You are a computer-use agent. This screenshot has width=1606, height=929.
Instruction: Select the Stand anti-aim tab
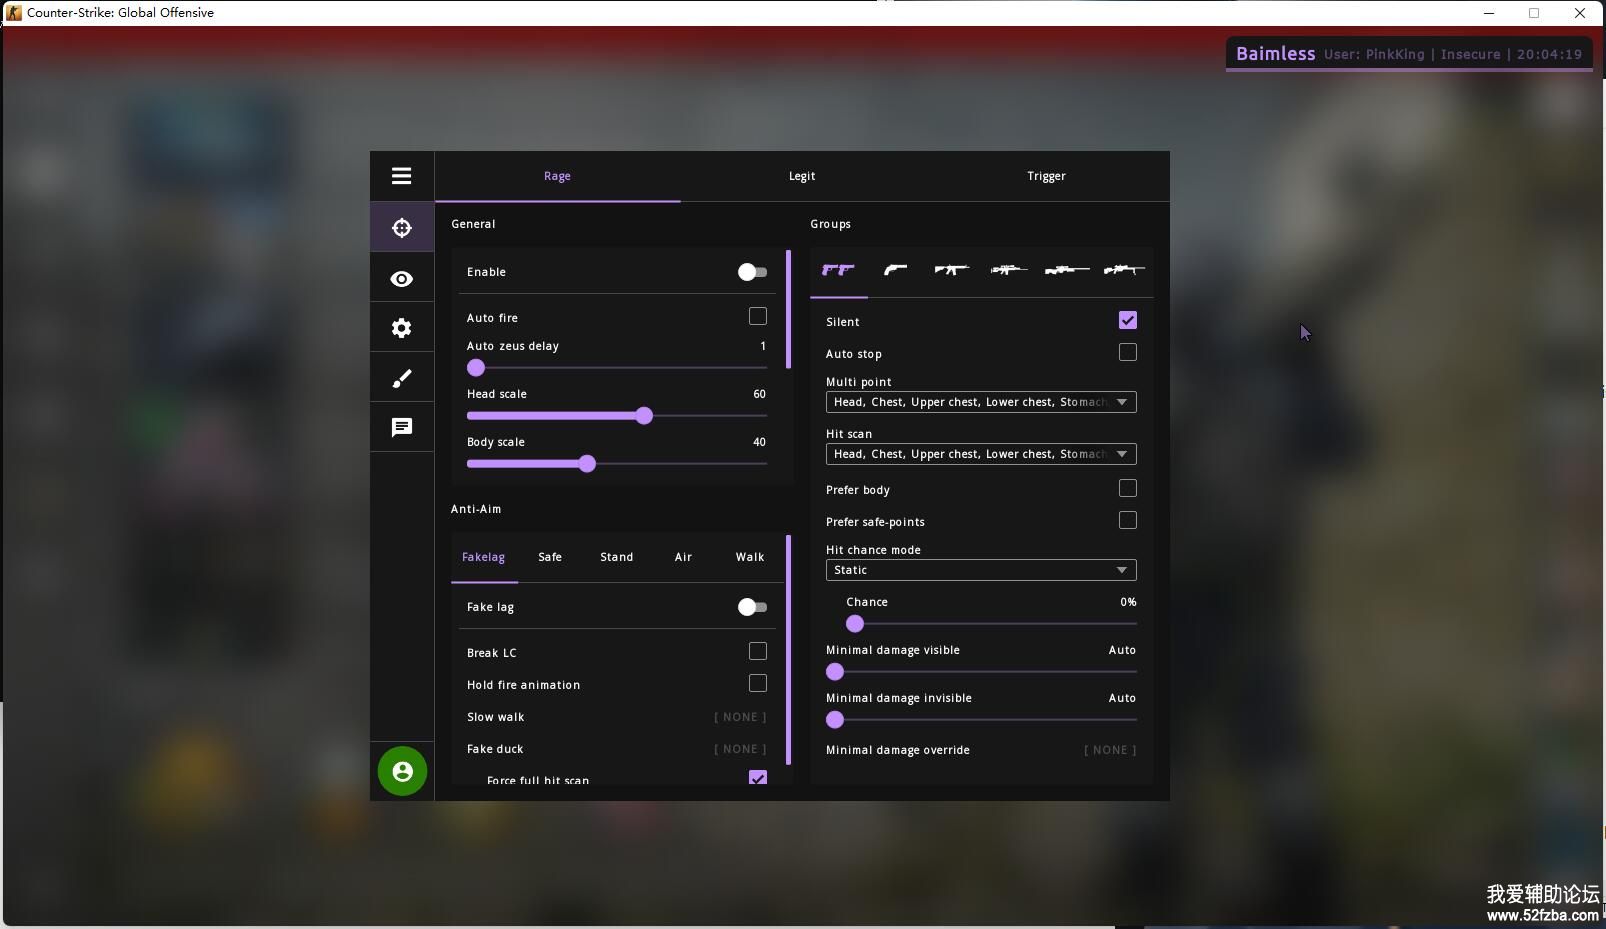coord(617,557)
